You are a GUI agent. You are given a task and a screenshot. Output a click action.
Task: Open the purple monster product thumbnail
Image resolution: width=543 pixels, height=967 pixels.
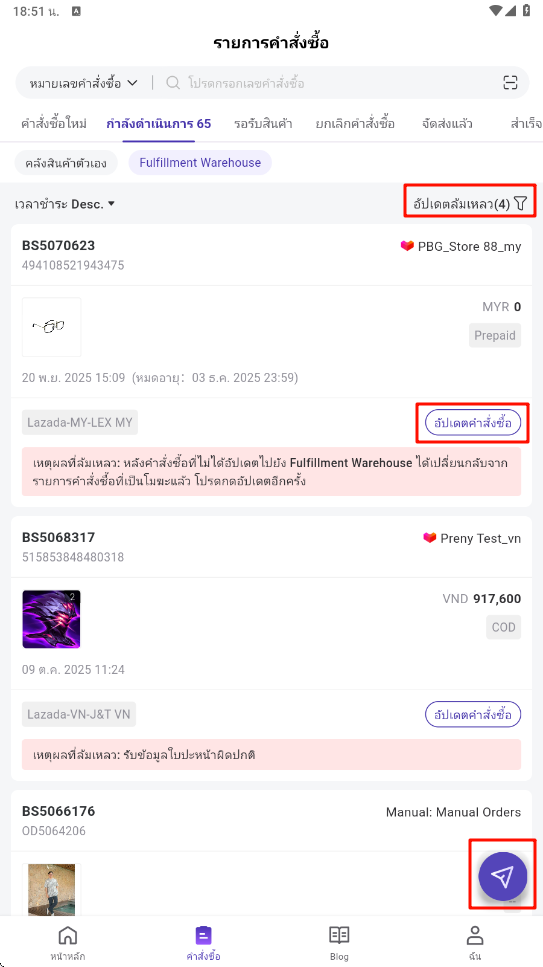point(51,619)
